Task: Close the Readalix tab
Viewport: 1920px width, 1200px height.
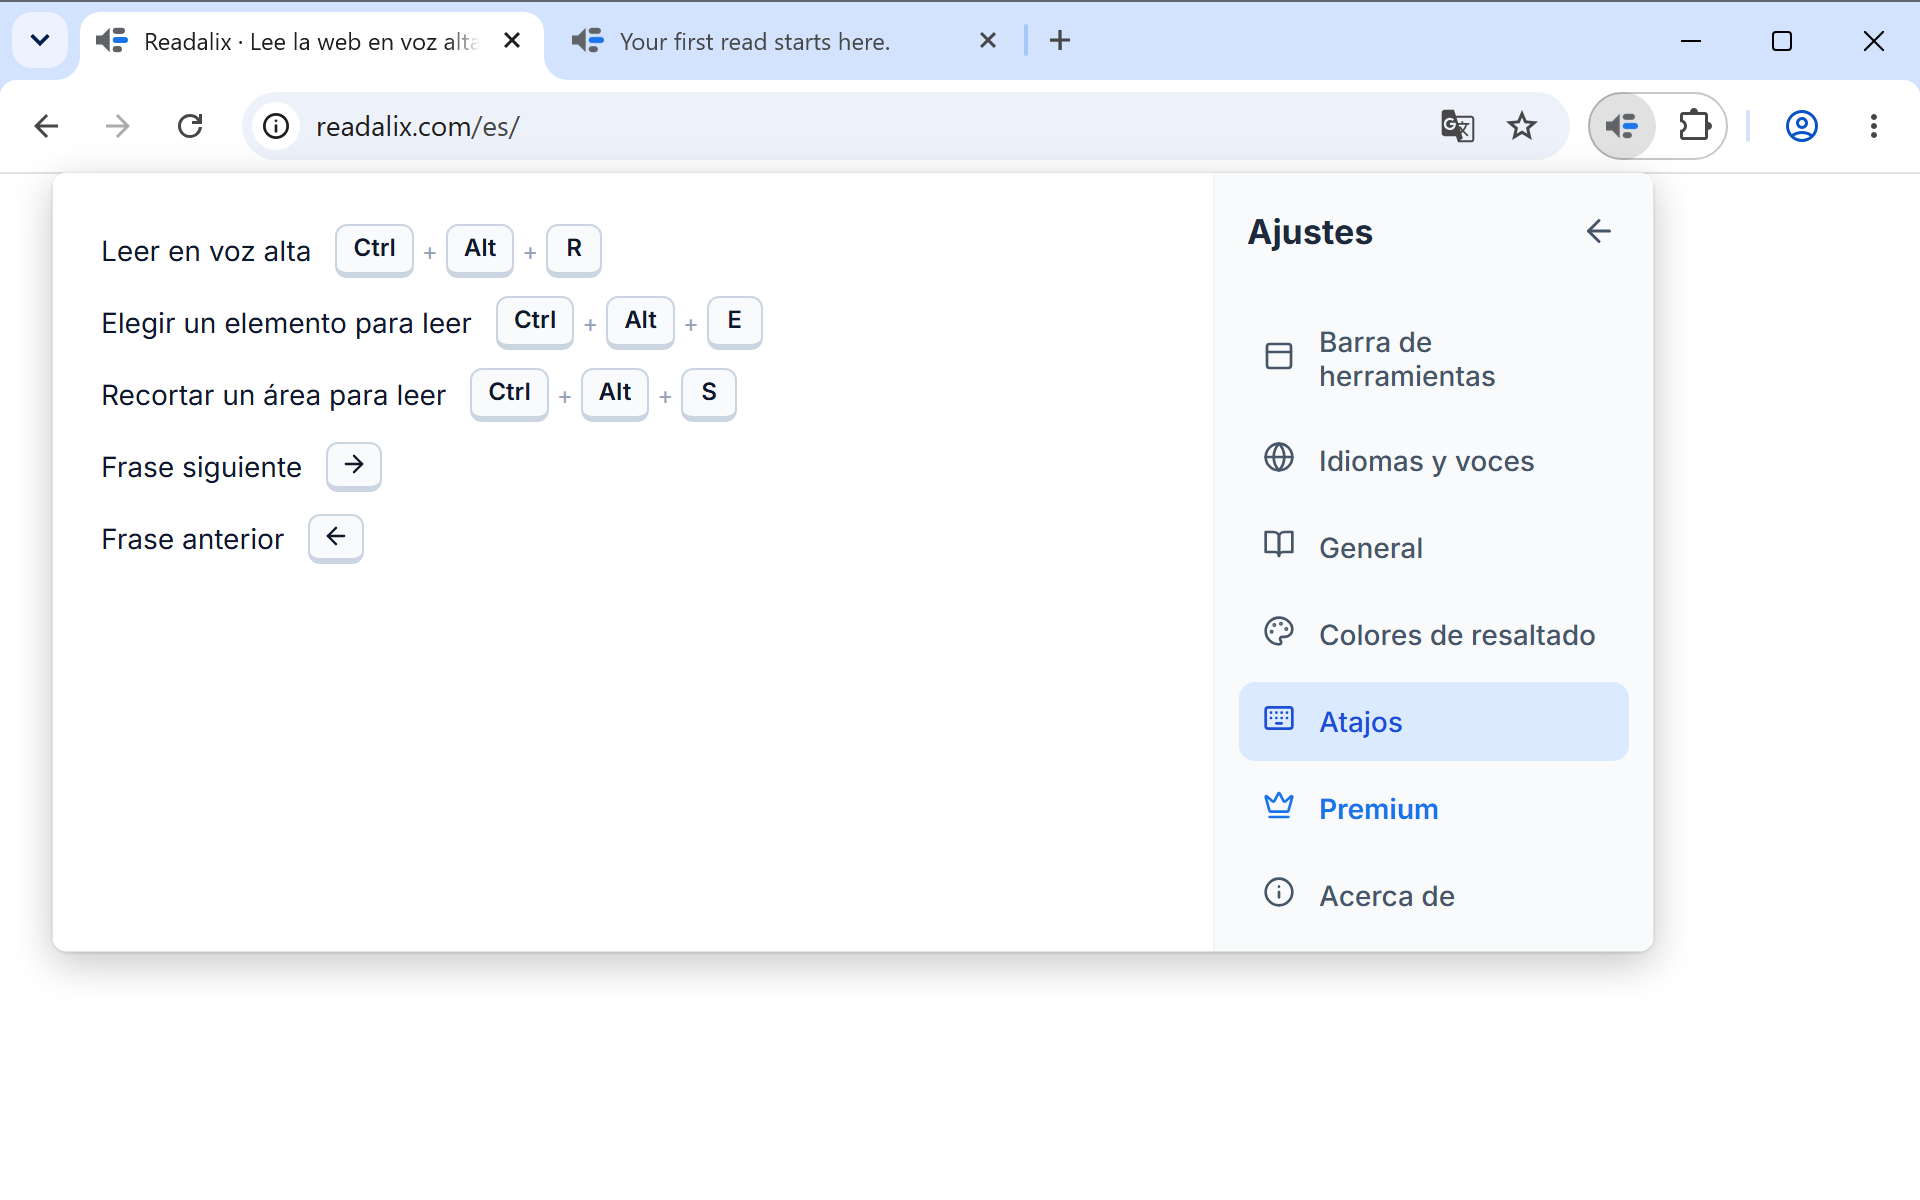Action: tap(512, 41)
